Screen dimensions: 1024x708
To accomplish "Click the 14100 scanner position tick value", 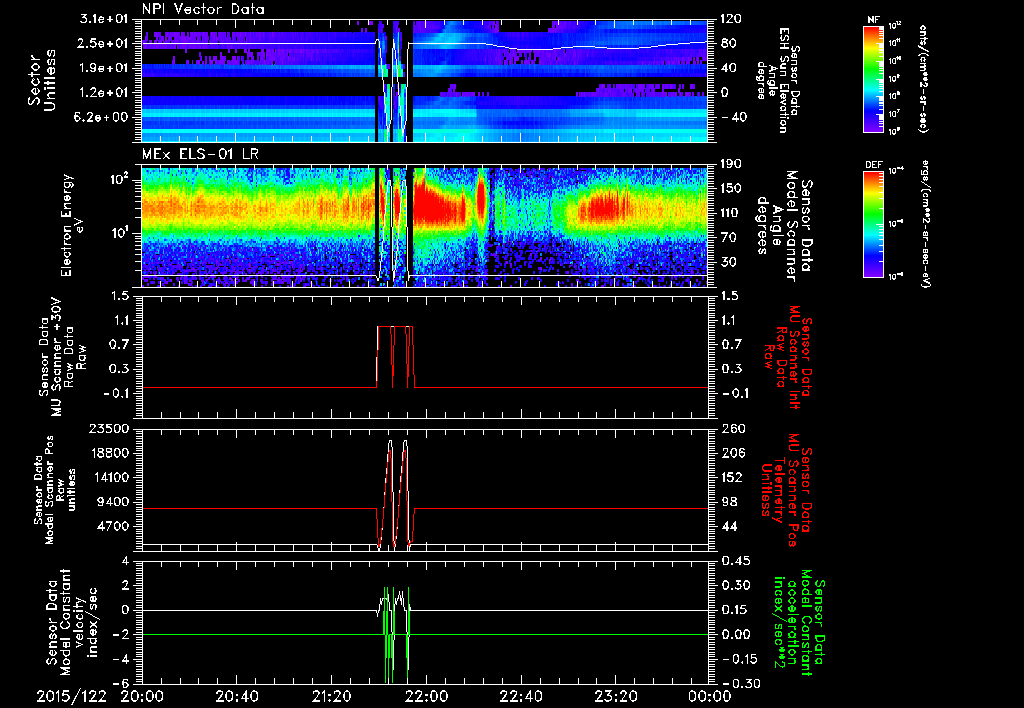I will pyautogui.click(x=110, y=477).
